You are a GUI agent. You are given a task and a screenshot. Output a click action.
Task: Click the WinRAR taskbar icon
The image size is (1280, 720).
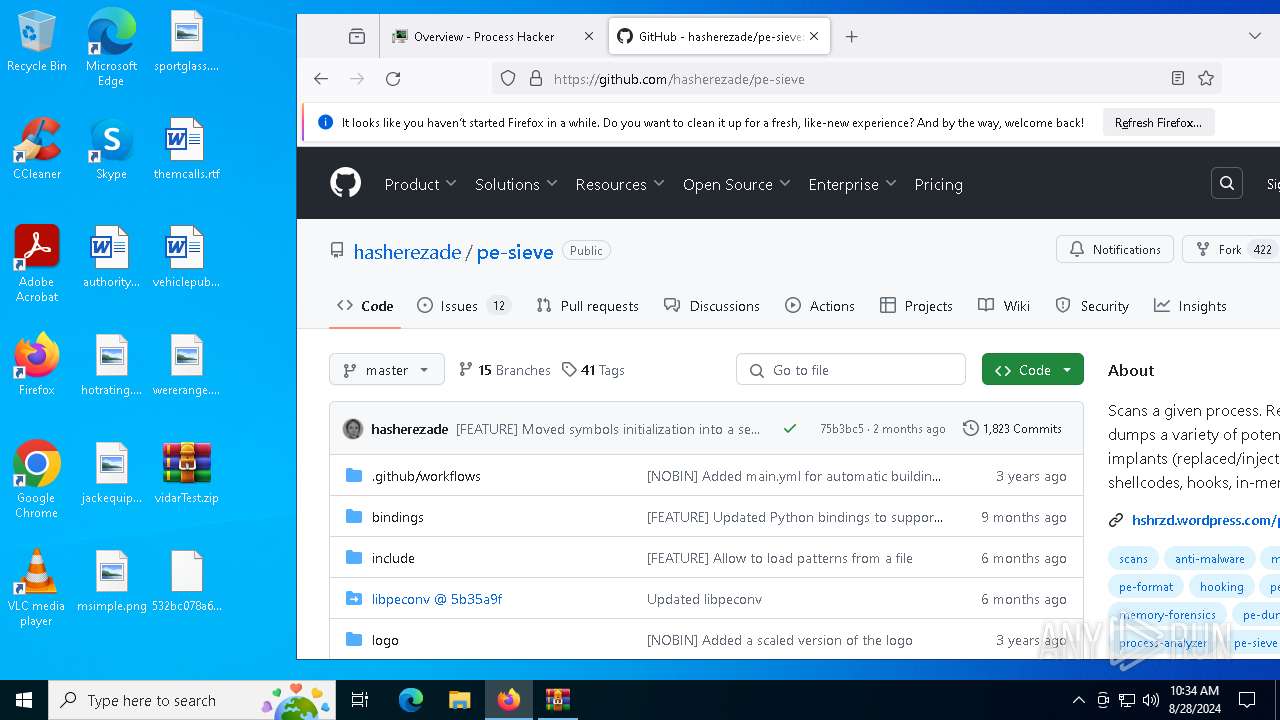click(557, 700)
